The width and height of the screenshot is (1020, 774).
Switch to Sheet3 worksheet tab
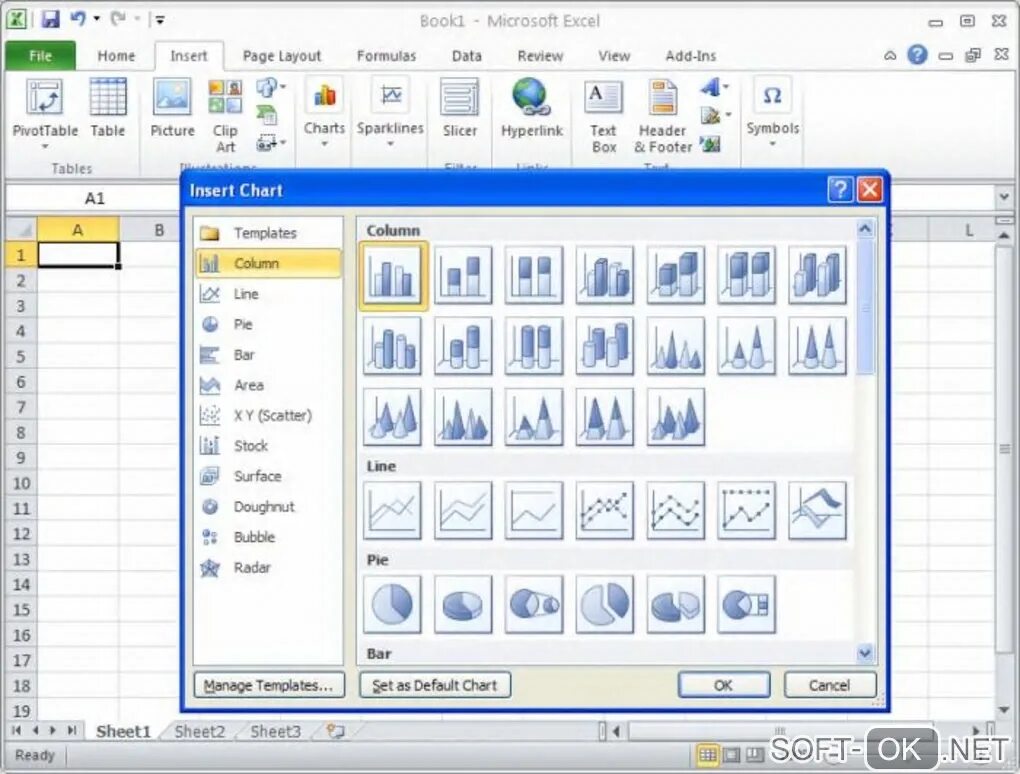tap(275, 732)
